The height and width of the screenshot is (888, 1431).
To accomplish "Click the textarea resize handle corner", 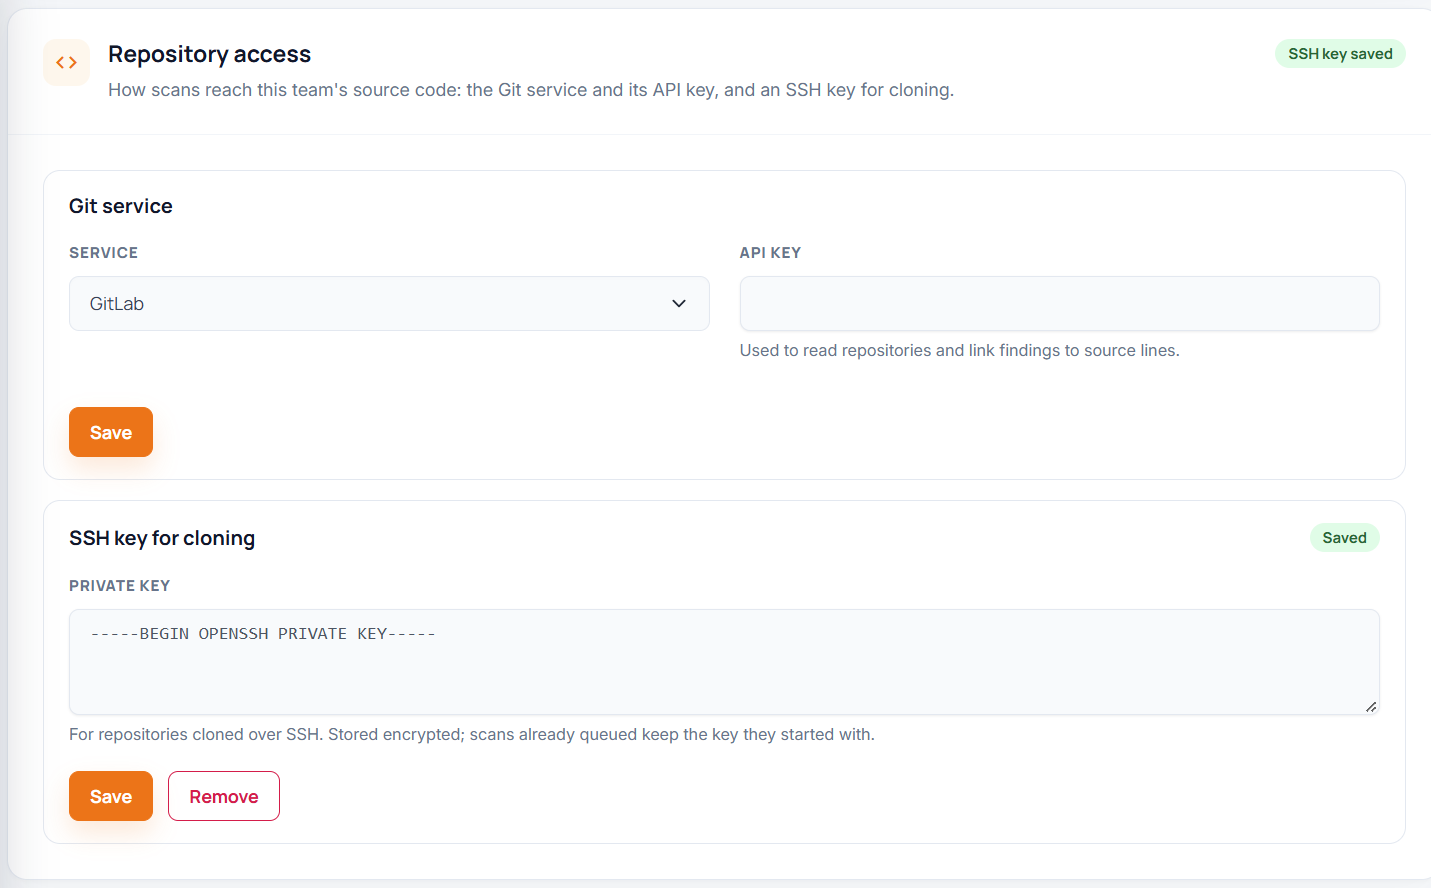I will pos(1371,706).
